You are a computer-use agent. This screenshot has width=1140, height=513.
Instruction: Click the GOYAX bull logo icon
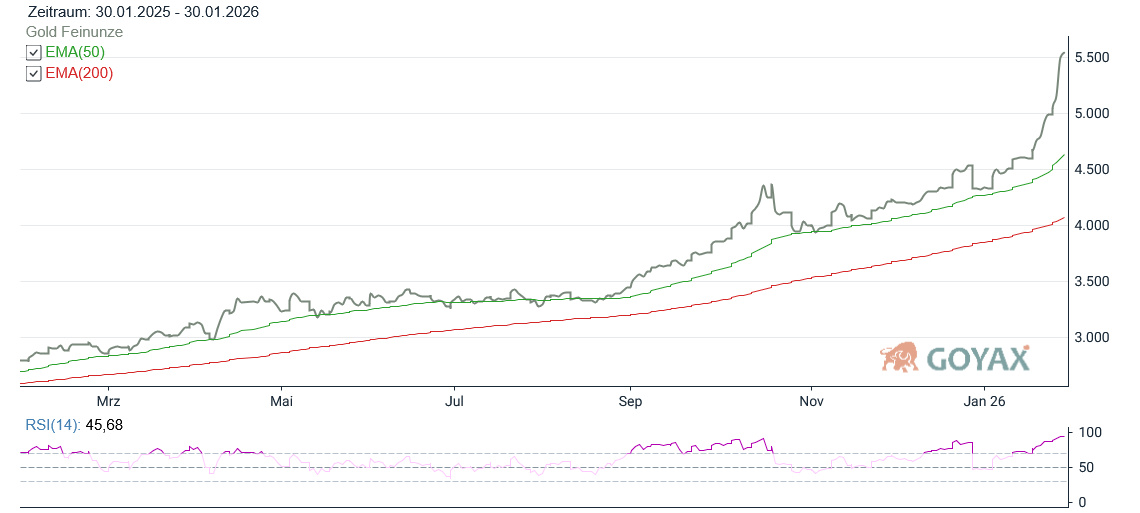[899, 357]
